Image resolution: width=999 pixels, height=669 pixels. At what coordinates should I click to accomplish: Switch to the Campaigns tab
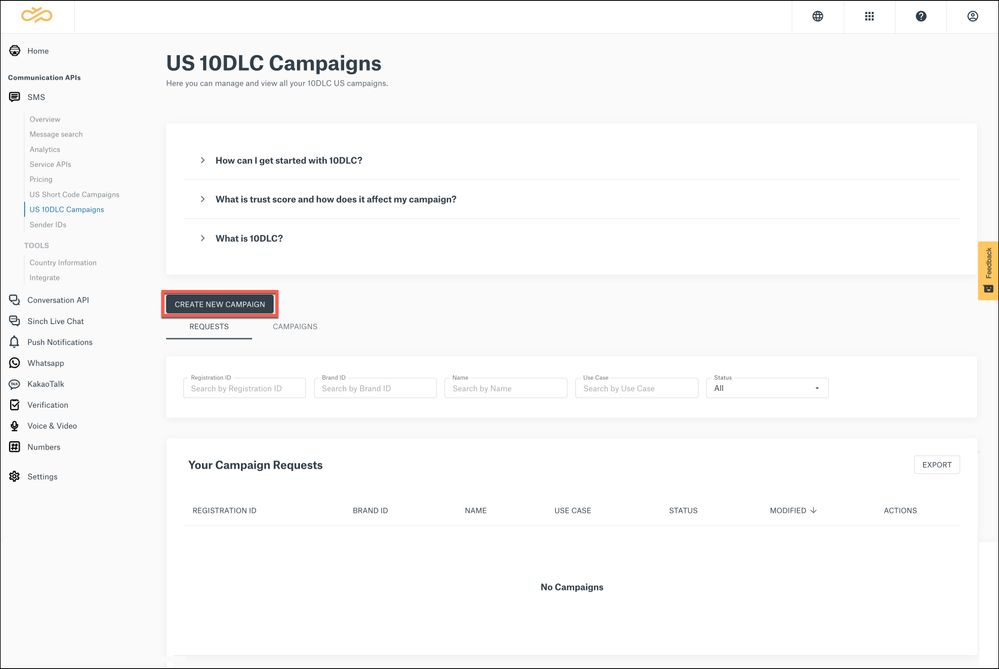pyautogui.click(x=295, y=327)
